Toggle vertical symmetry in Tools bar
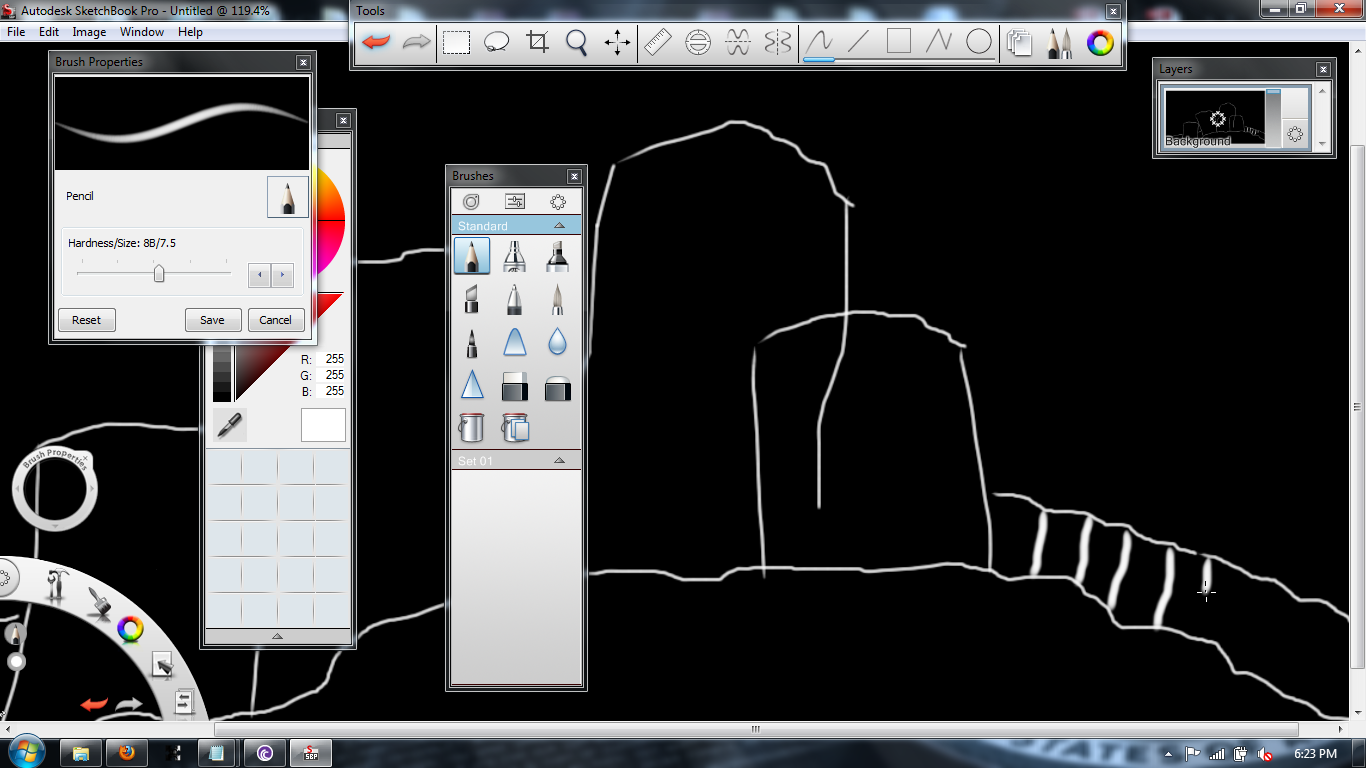This screenshot has height=768, width=1366. (x=778, y=43)
